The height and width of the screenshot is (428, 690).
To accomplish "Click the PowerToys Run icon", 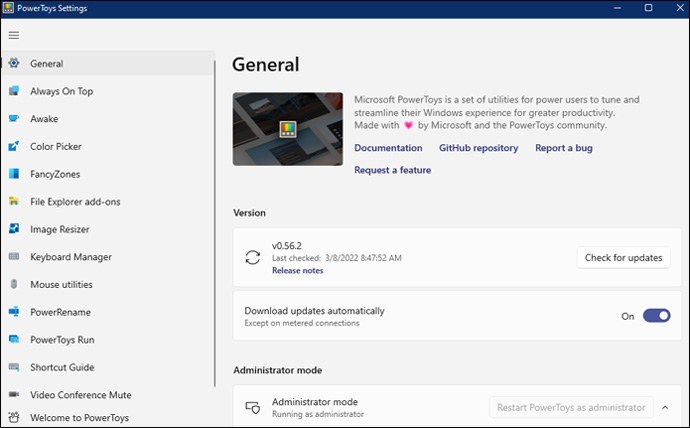I will pos(14,339).
